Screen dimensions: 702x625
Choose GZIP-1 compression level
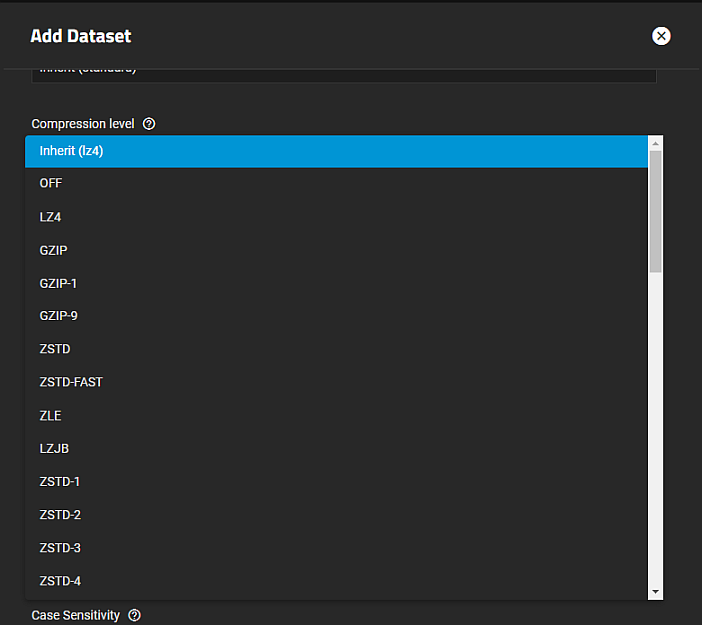tap(336, 283)
